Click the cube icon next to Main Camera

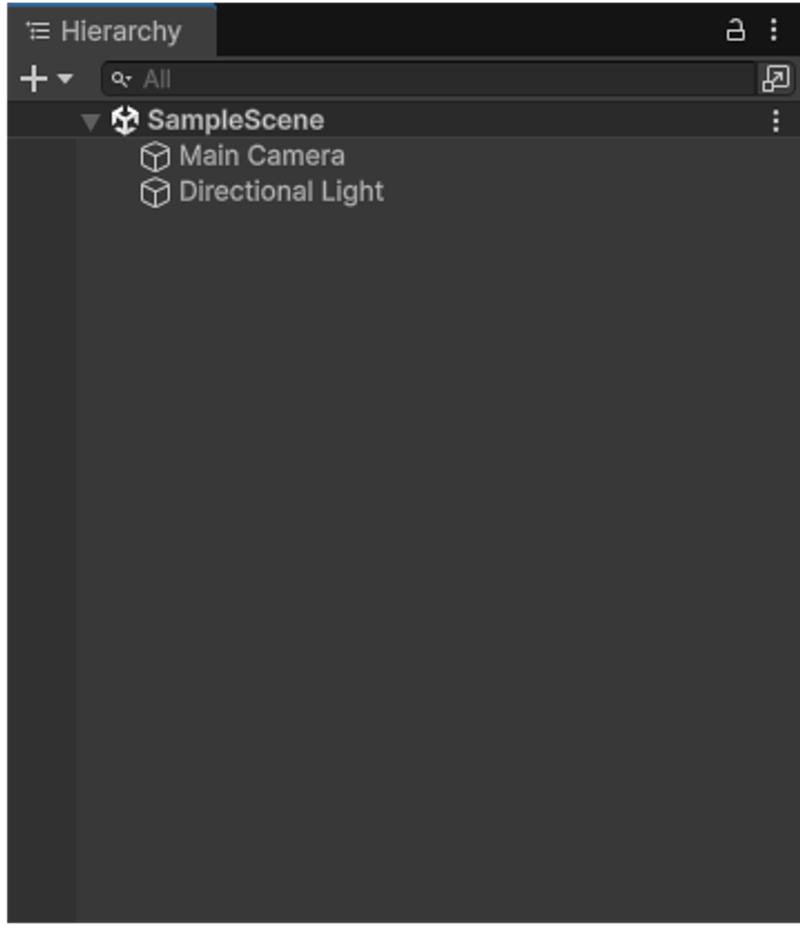155,157
